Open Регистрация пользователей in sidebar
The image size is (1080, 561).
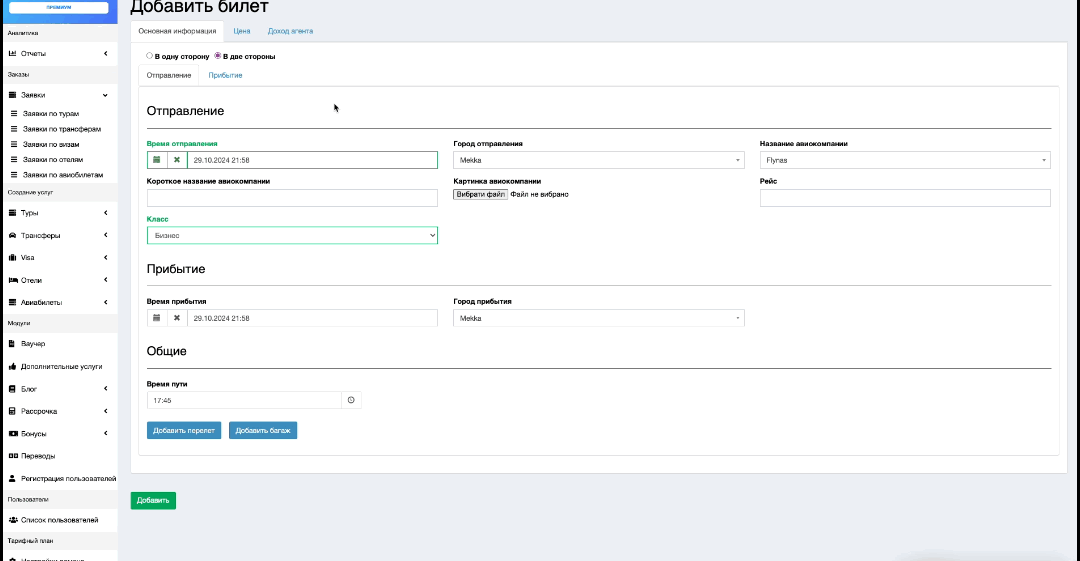(68, 478)
